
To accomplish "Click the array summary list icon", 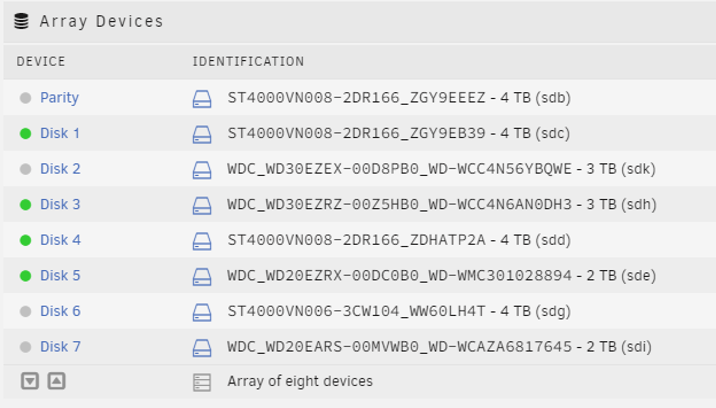I will (x=202, y=382).
